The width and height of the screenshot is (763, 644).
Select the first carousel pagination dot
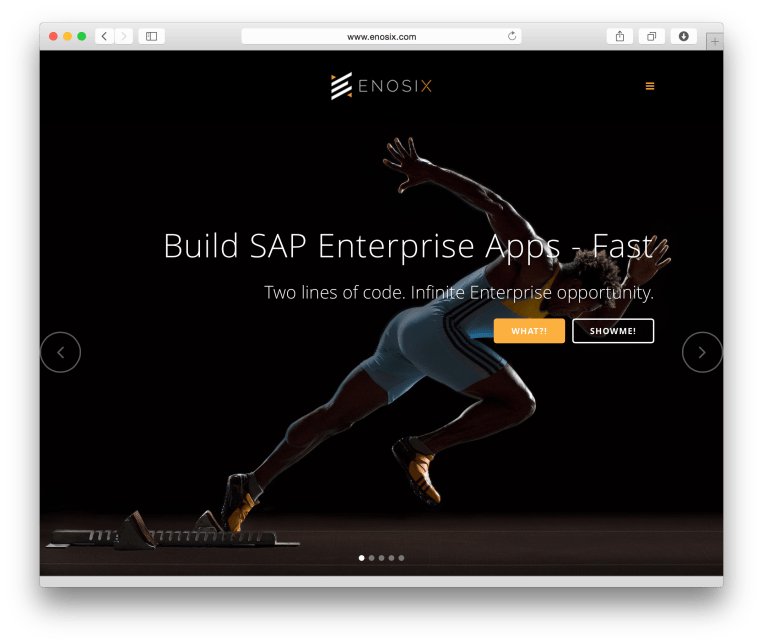pos(361,558)
